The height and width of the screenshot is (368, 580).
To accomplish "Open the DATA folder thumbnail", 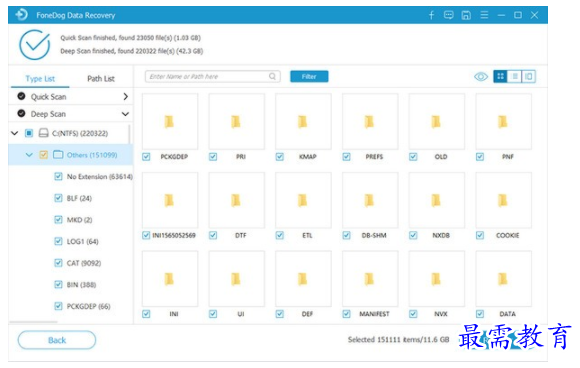I will 503,279.
